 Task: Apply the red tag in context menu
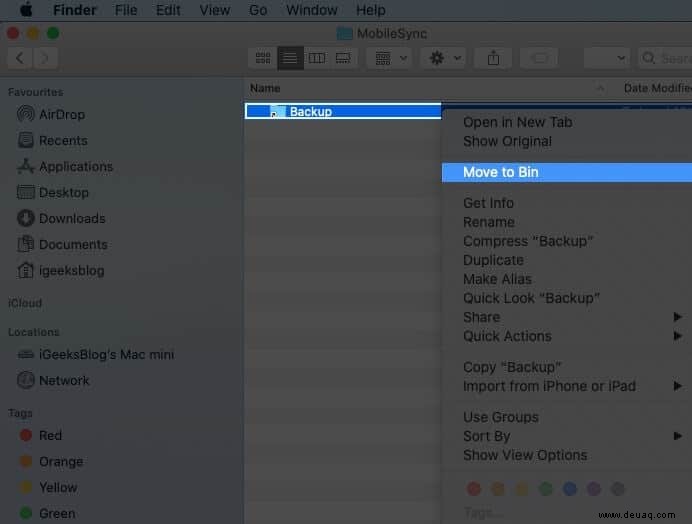coord(474,489)
